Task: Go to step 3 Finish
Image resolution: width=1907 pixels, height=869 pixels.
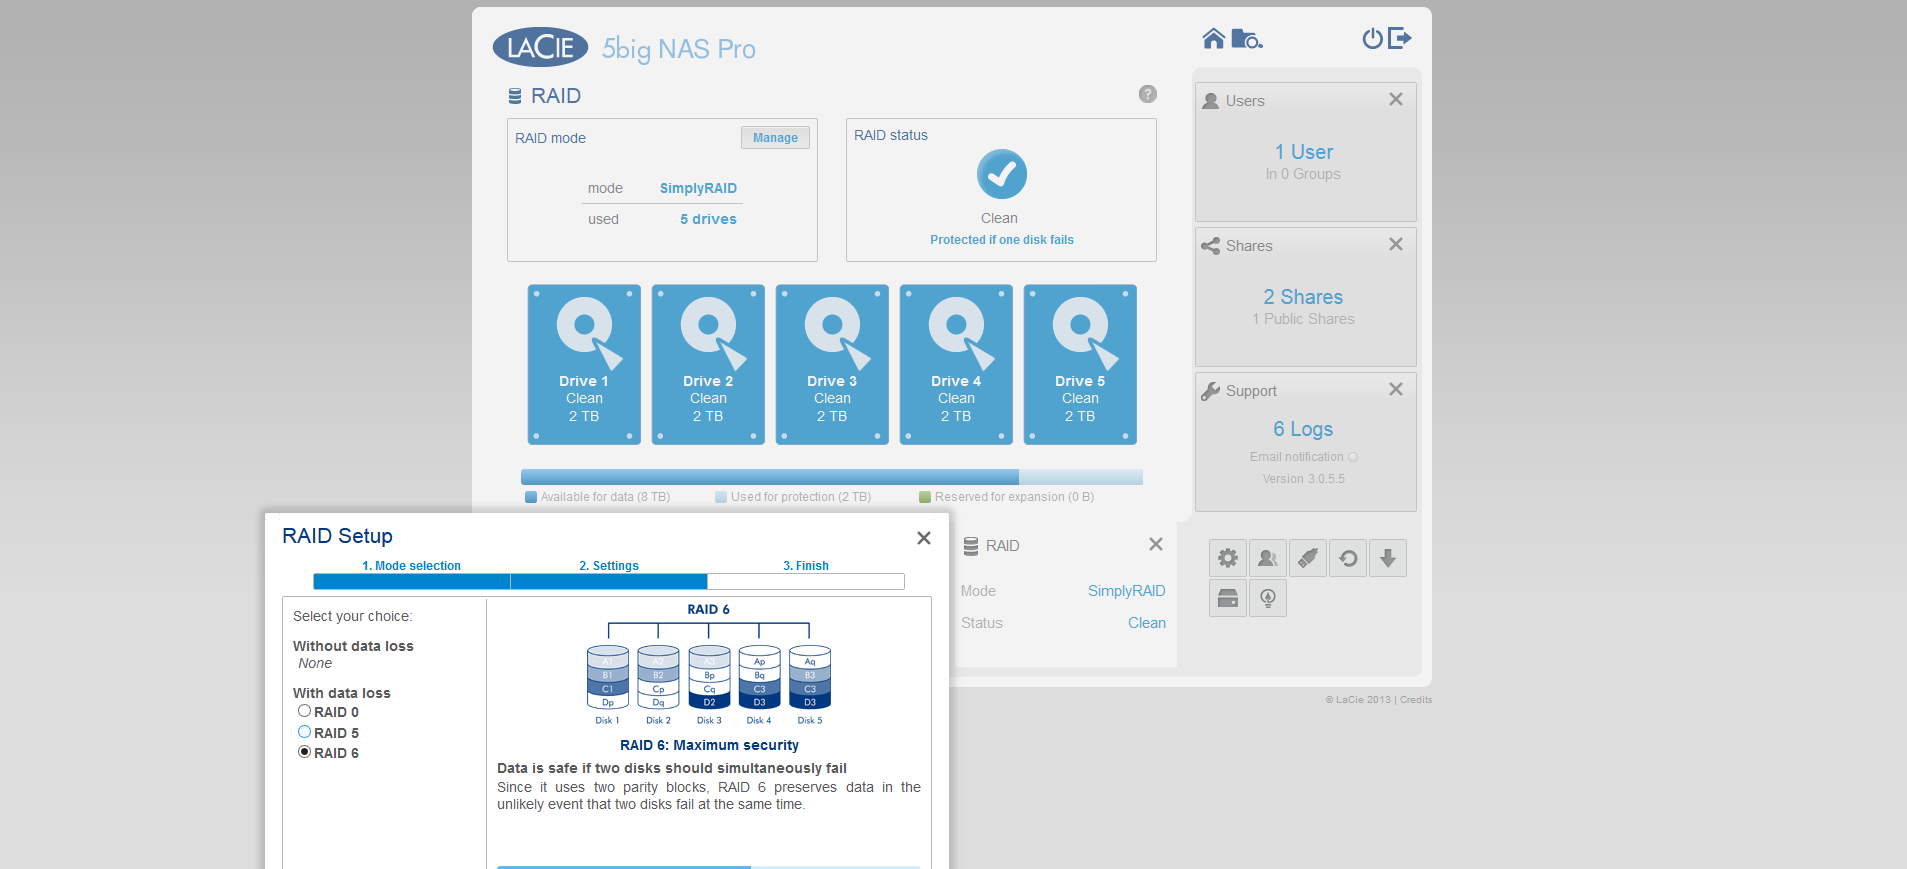Action: [x=806, y=566]
